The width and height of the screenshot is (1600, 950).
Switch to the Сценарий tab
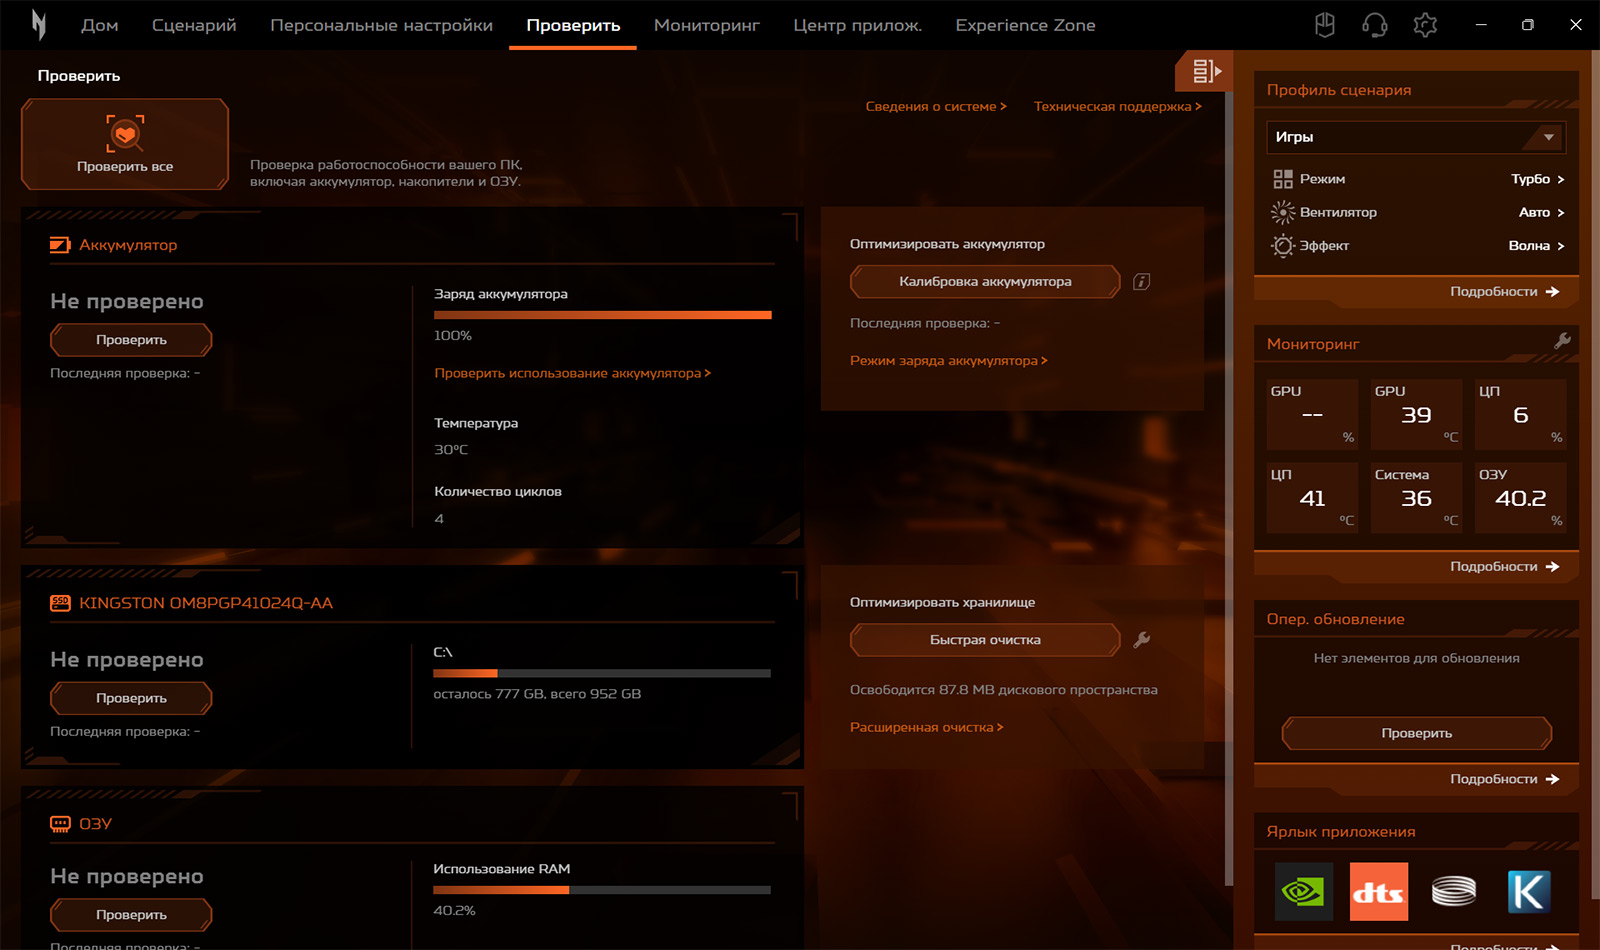tap(194, 25)
